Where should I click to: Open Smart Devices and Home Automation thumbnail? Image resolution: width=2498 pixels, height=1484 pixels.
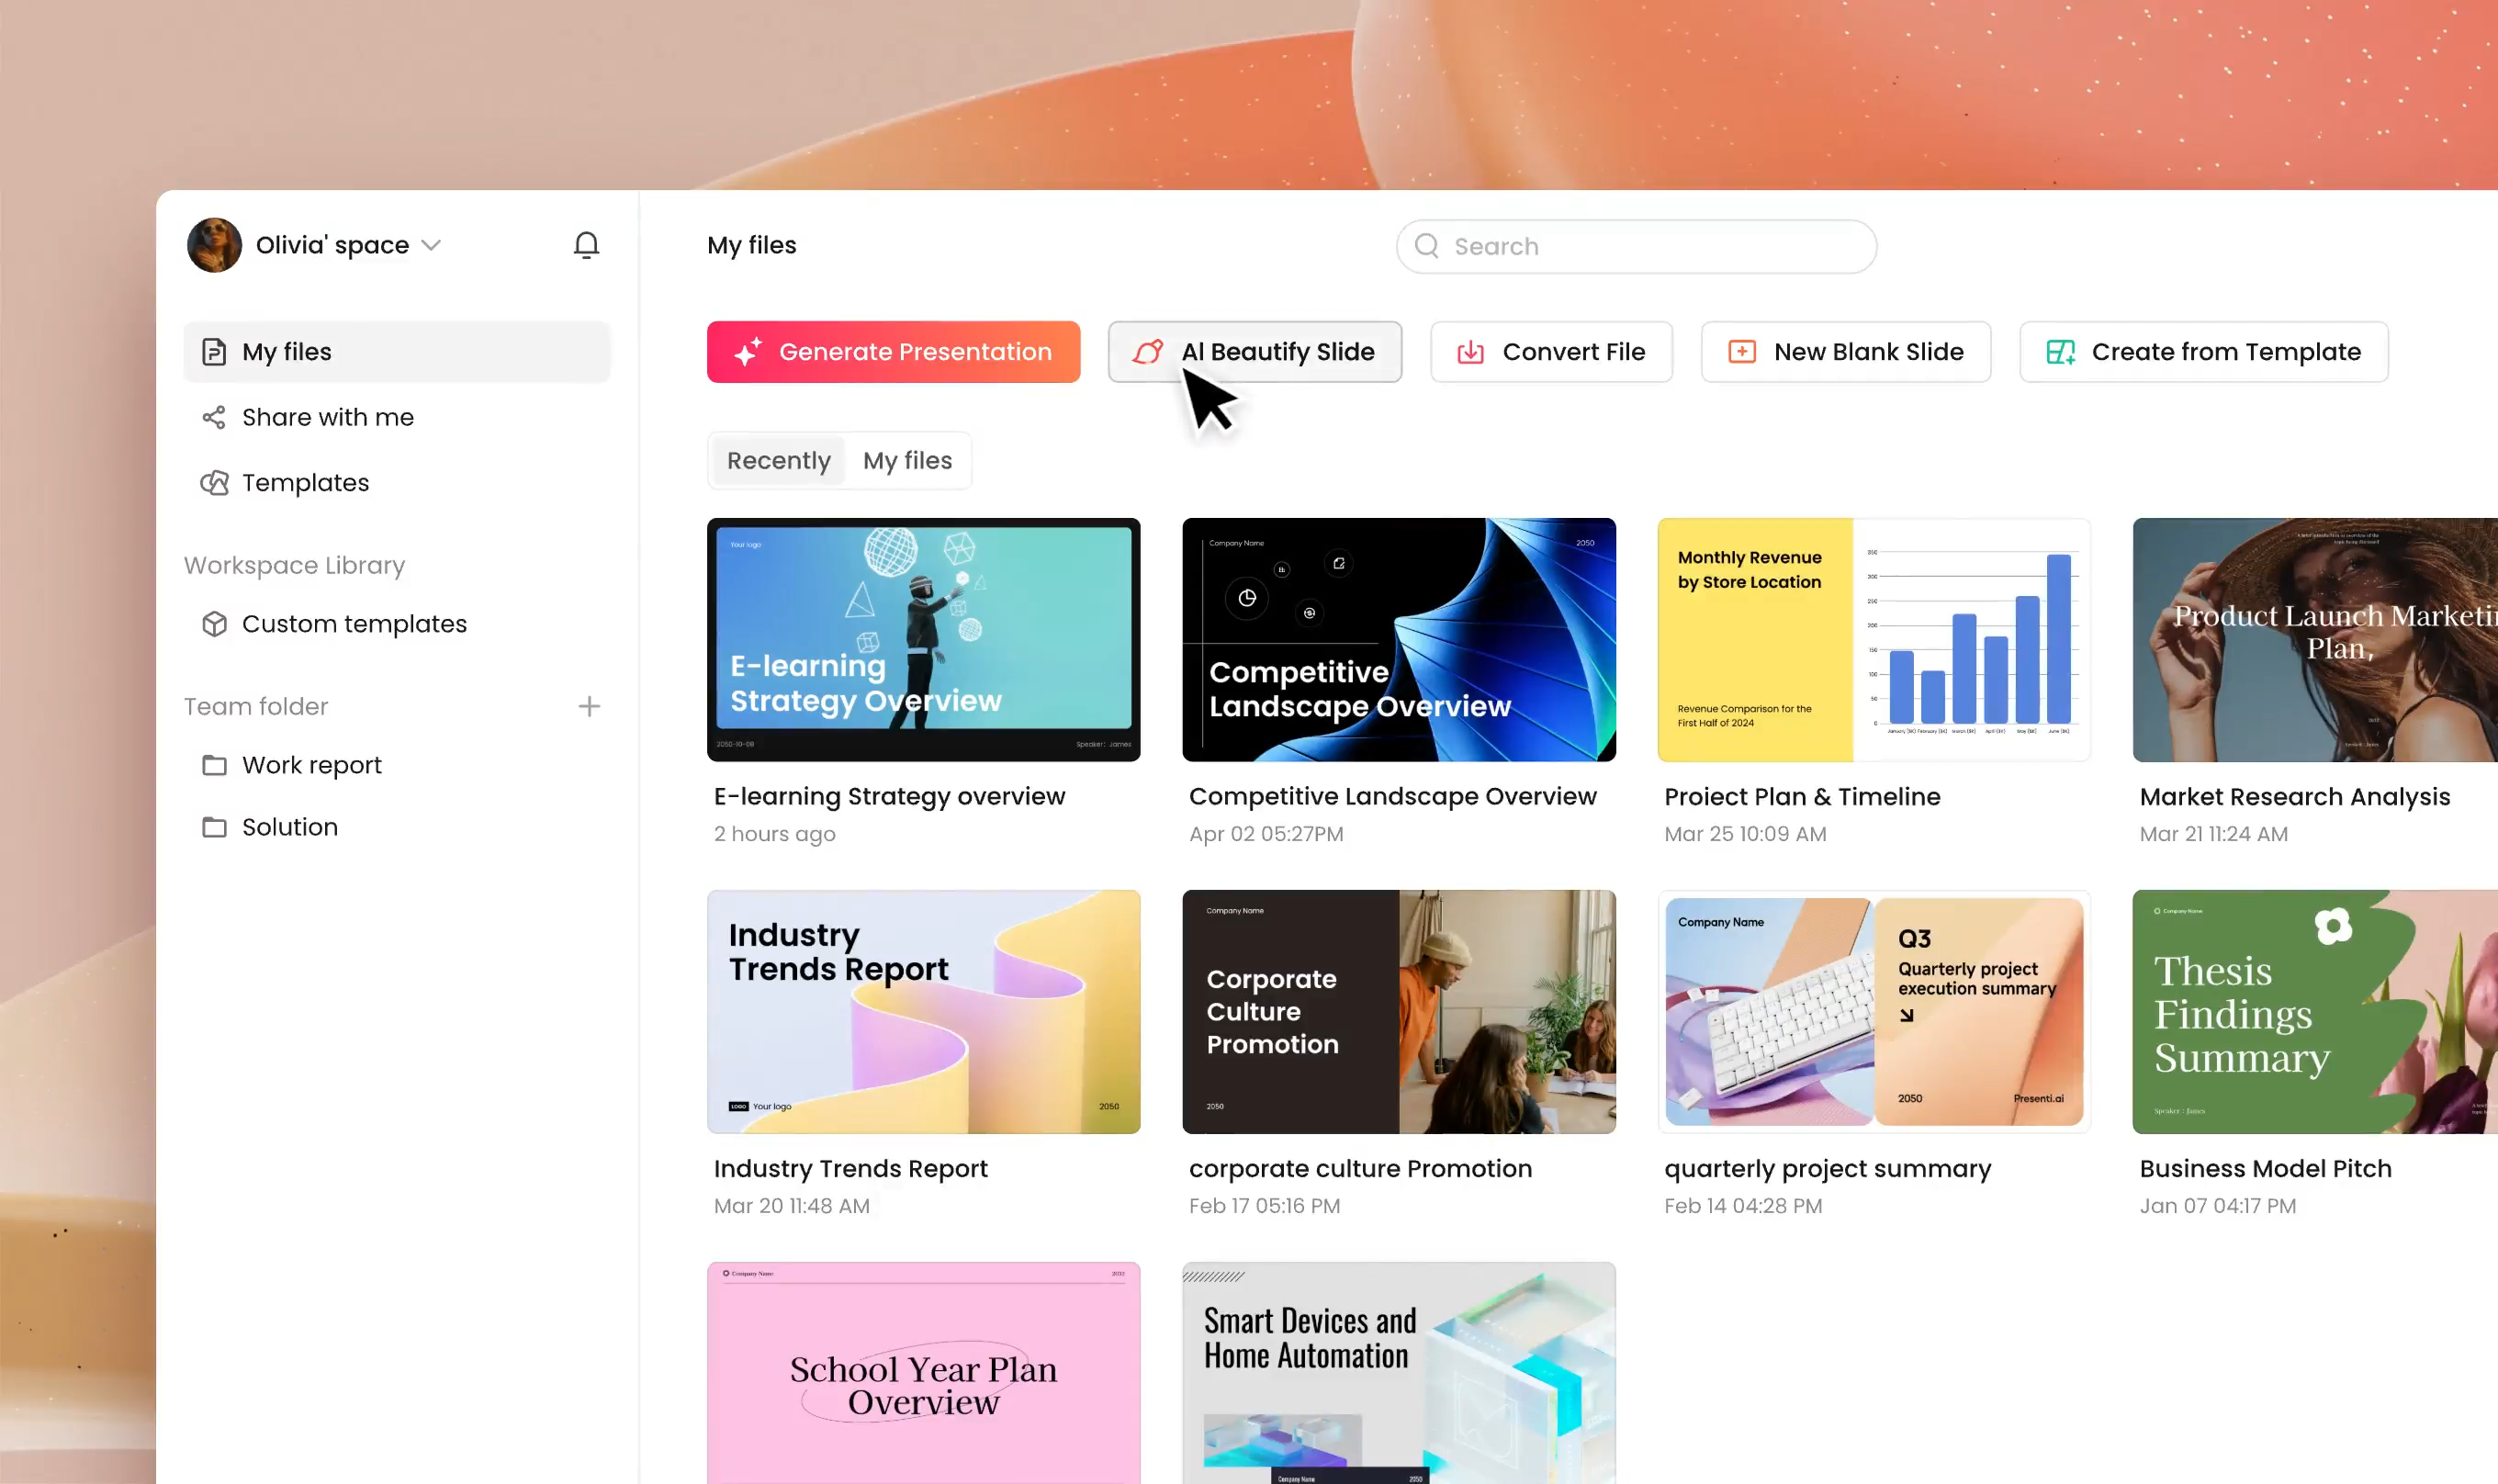pyautogui.click(x=1398, y=1373)
